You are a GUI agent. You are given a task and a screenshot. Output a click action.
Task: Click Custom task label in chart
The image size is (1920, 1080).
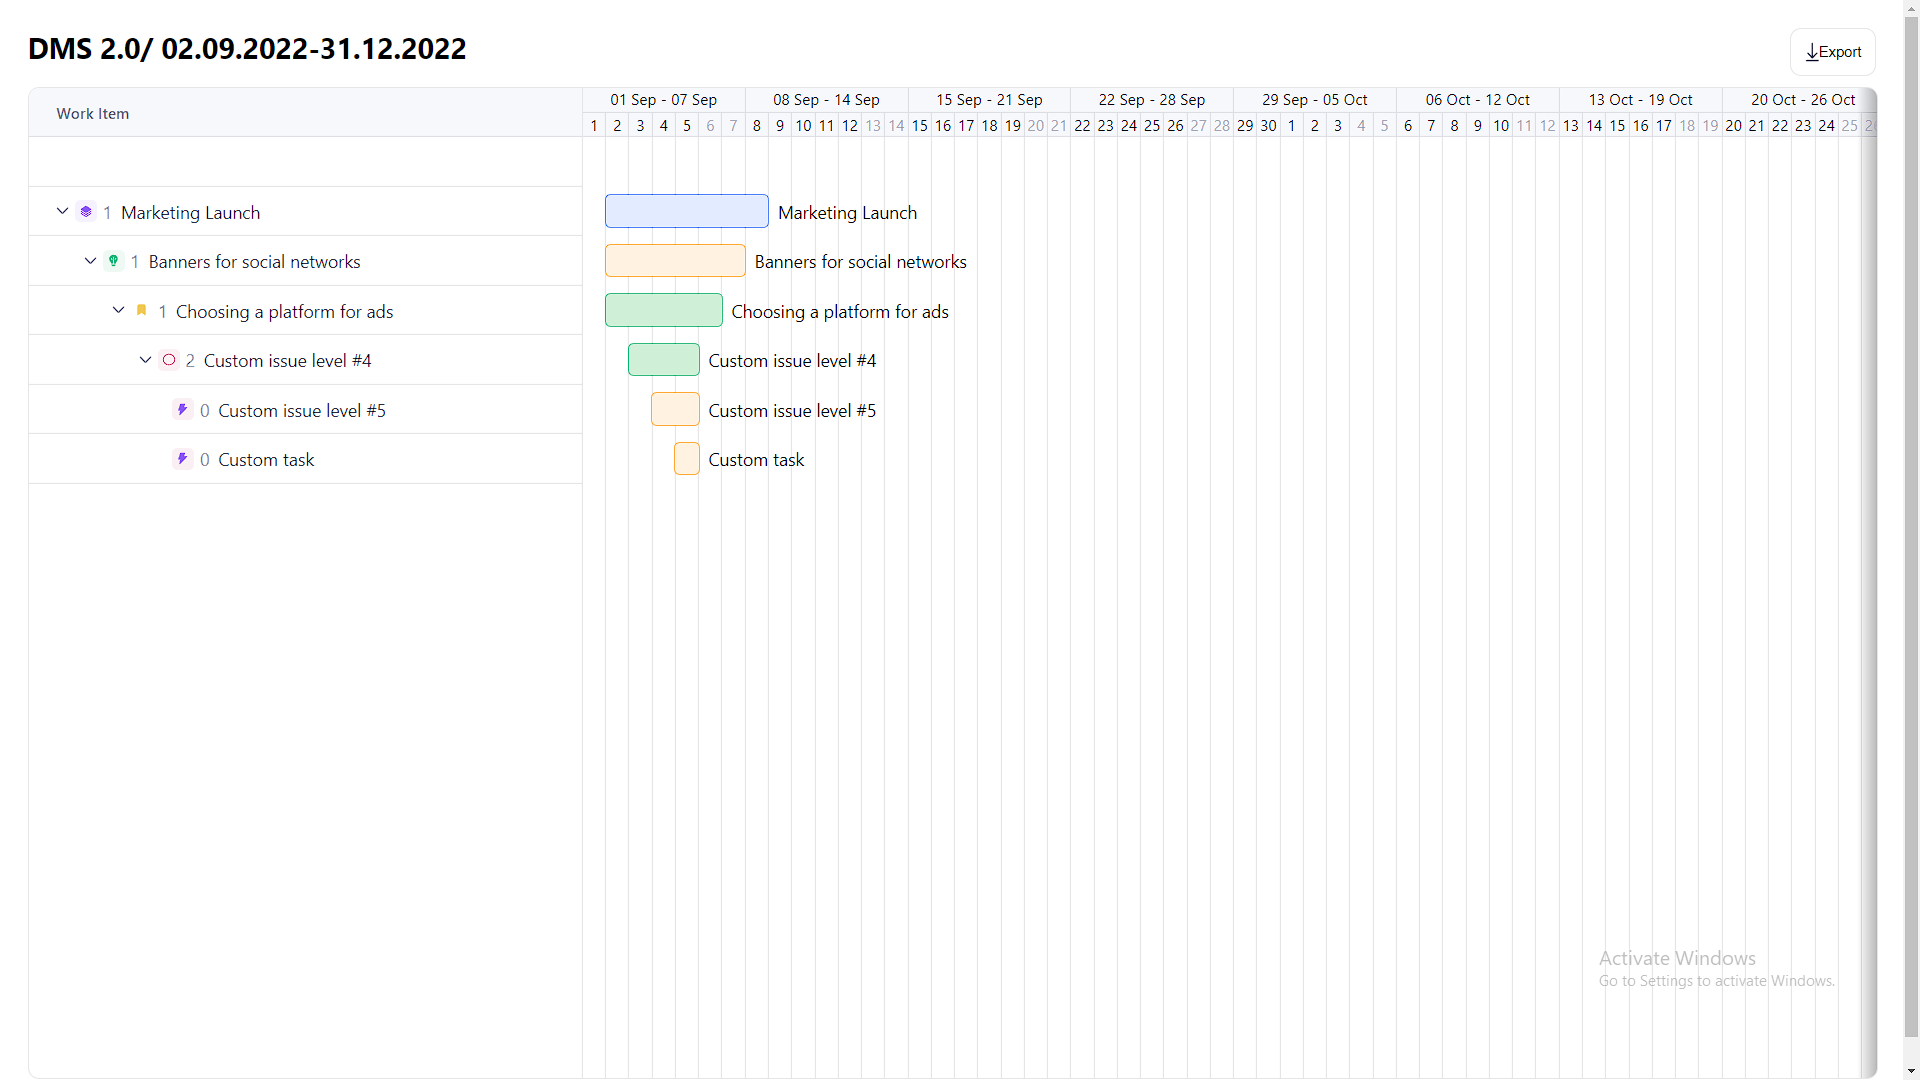coord(756,460)
